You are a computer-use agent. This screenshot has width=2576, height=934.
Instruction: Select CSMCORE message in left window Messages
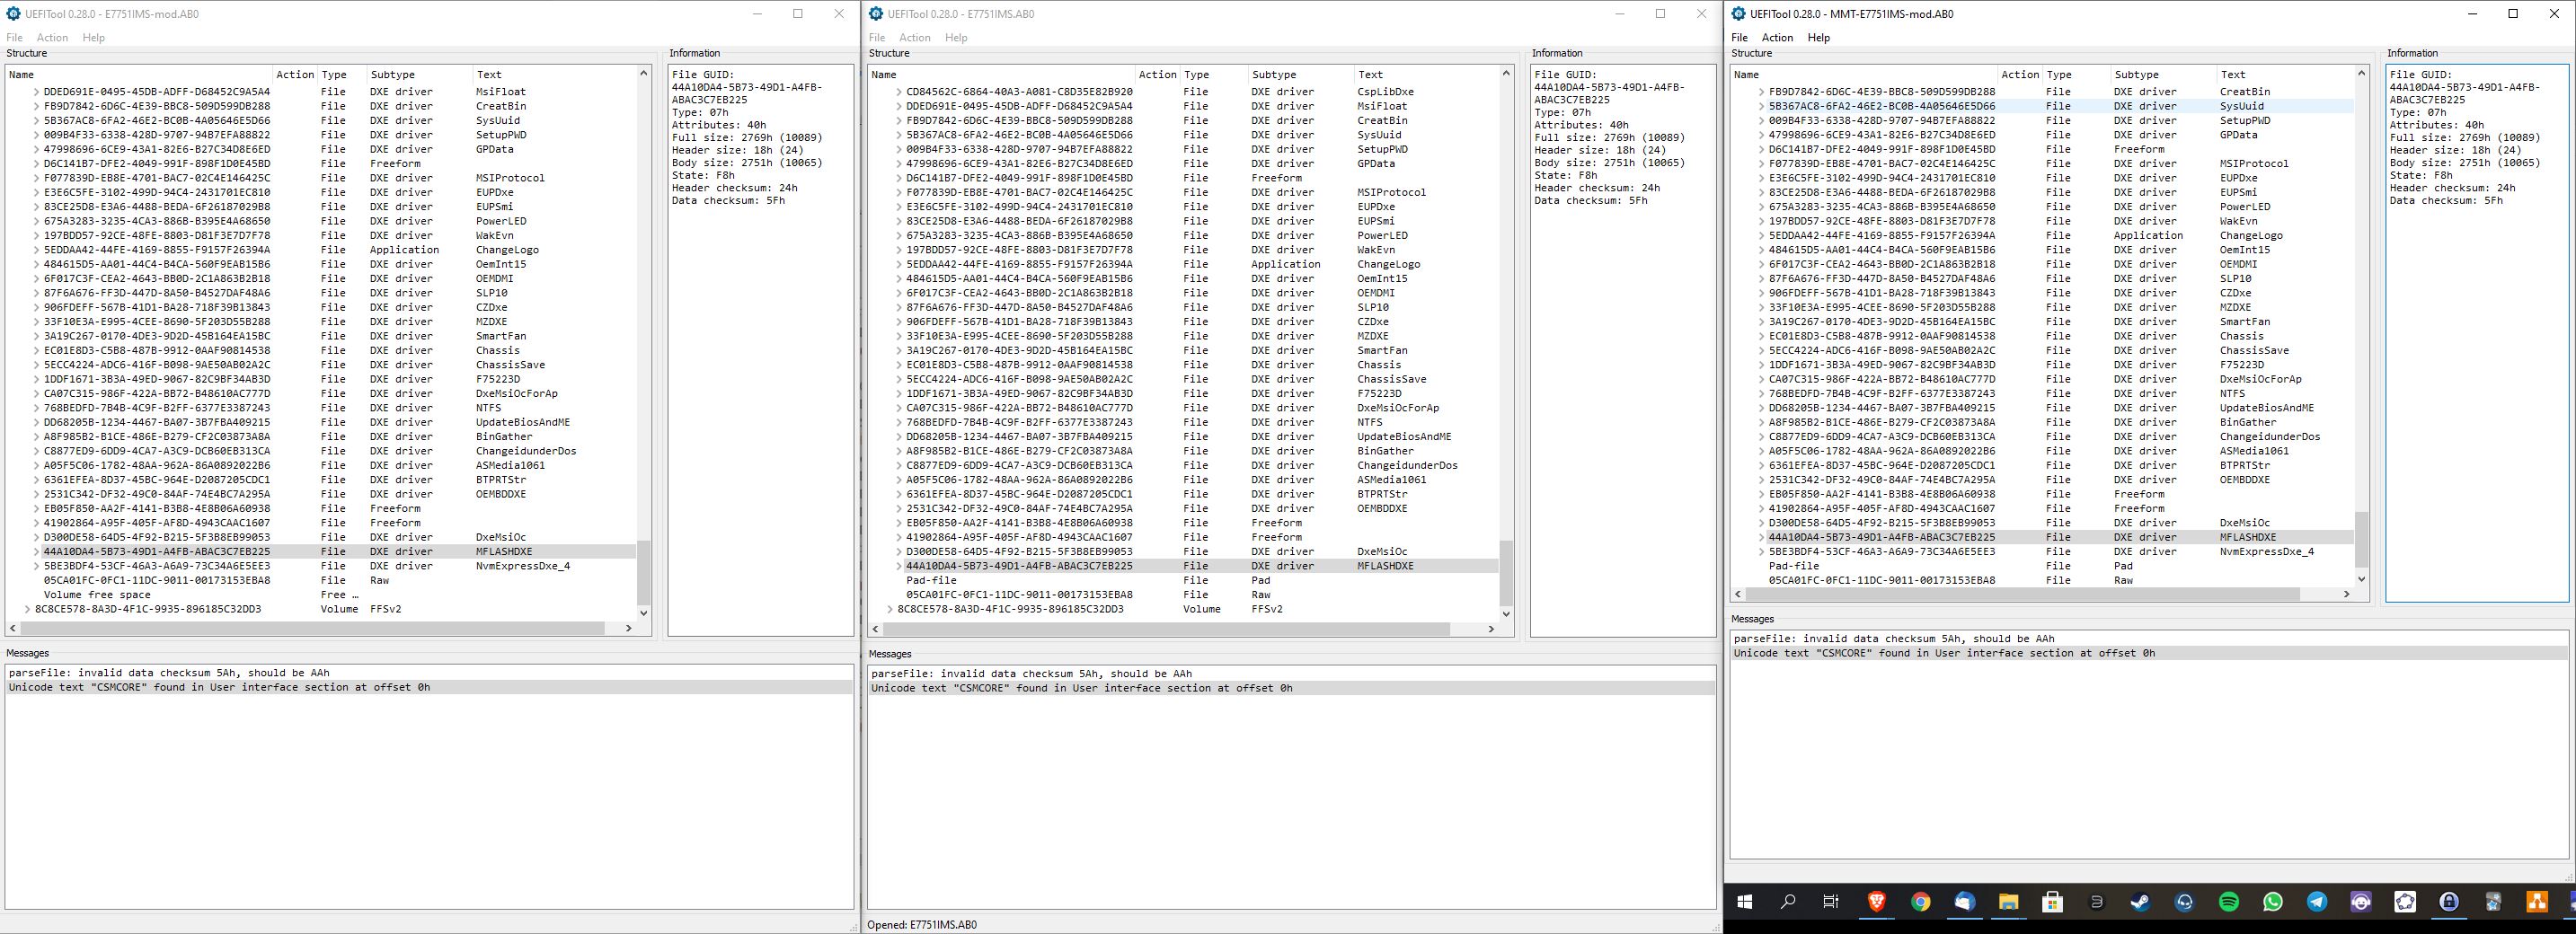tap(429, 688)
